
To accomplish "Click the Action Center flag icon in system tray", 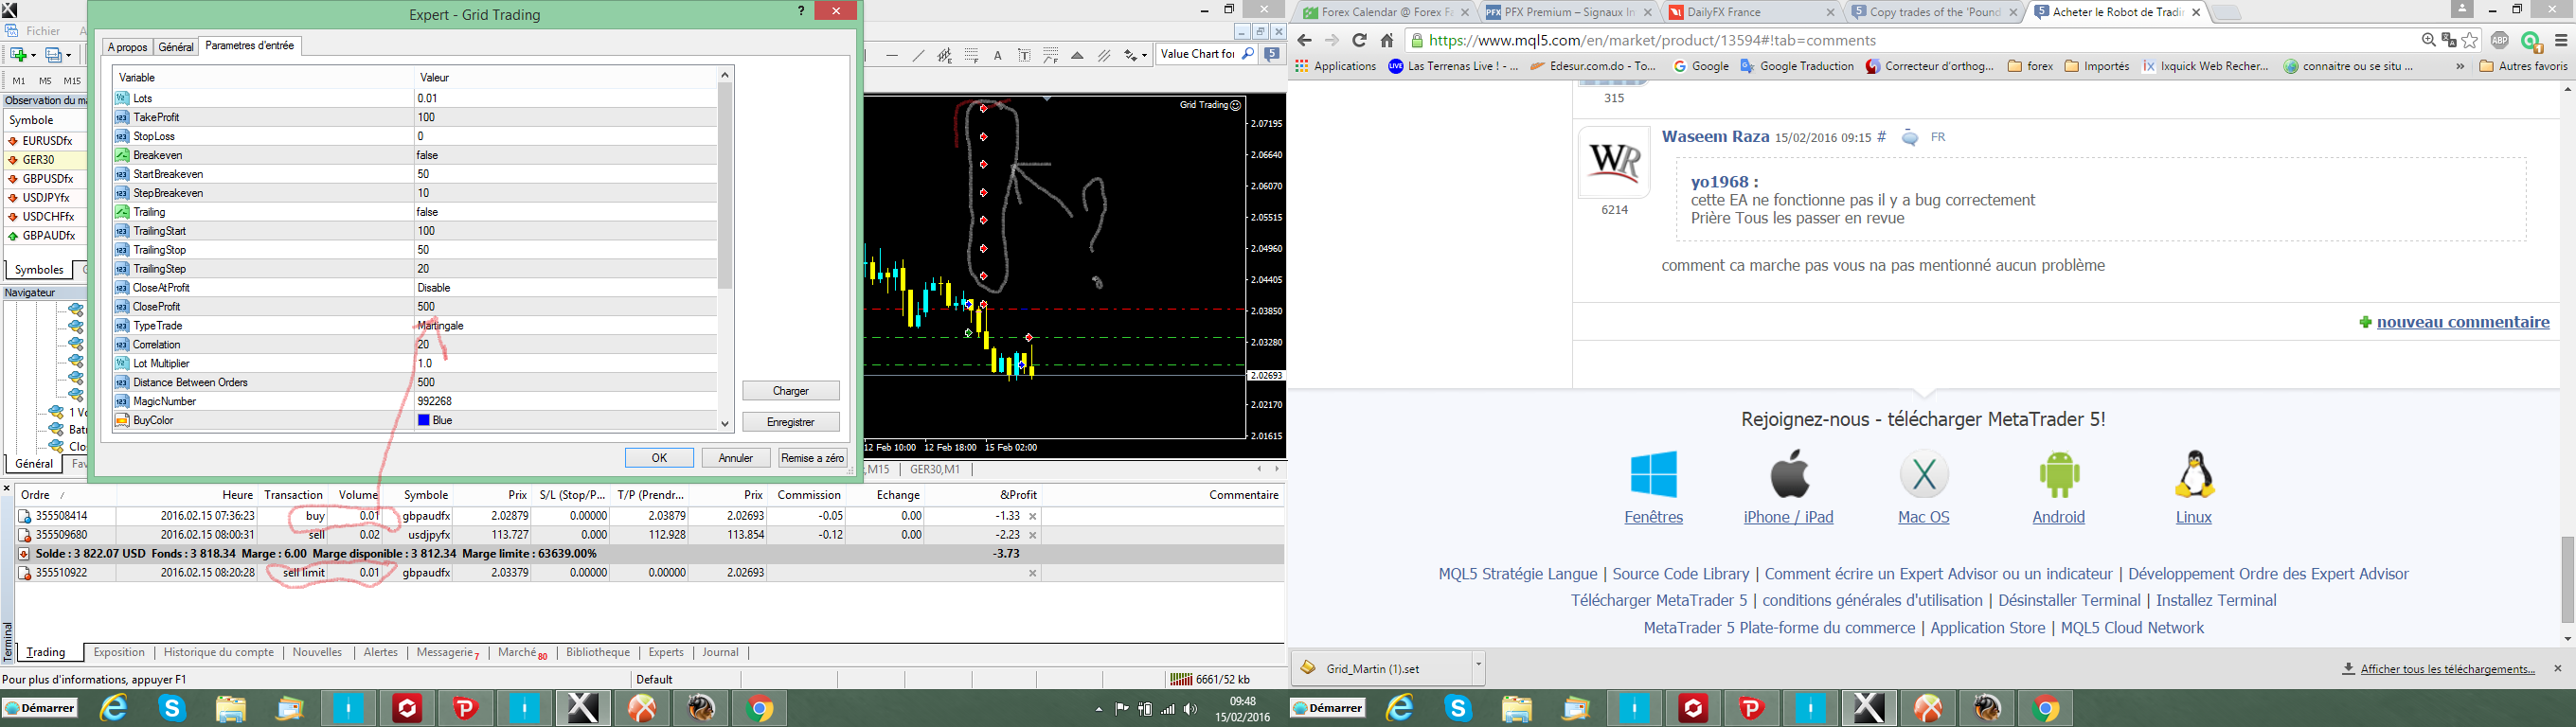I will click(1121, 709).
